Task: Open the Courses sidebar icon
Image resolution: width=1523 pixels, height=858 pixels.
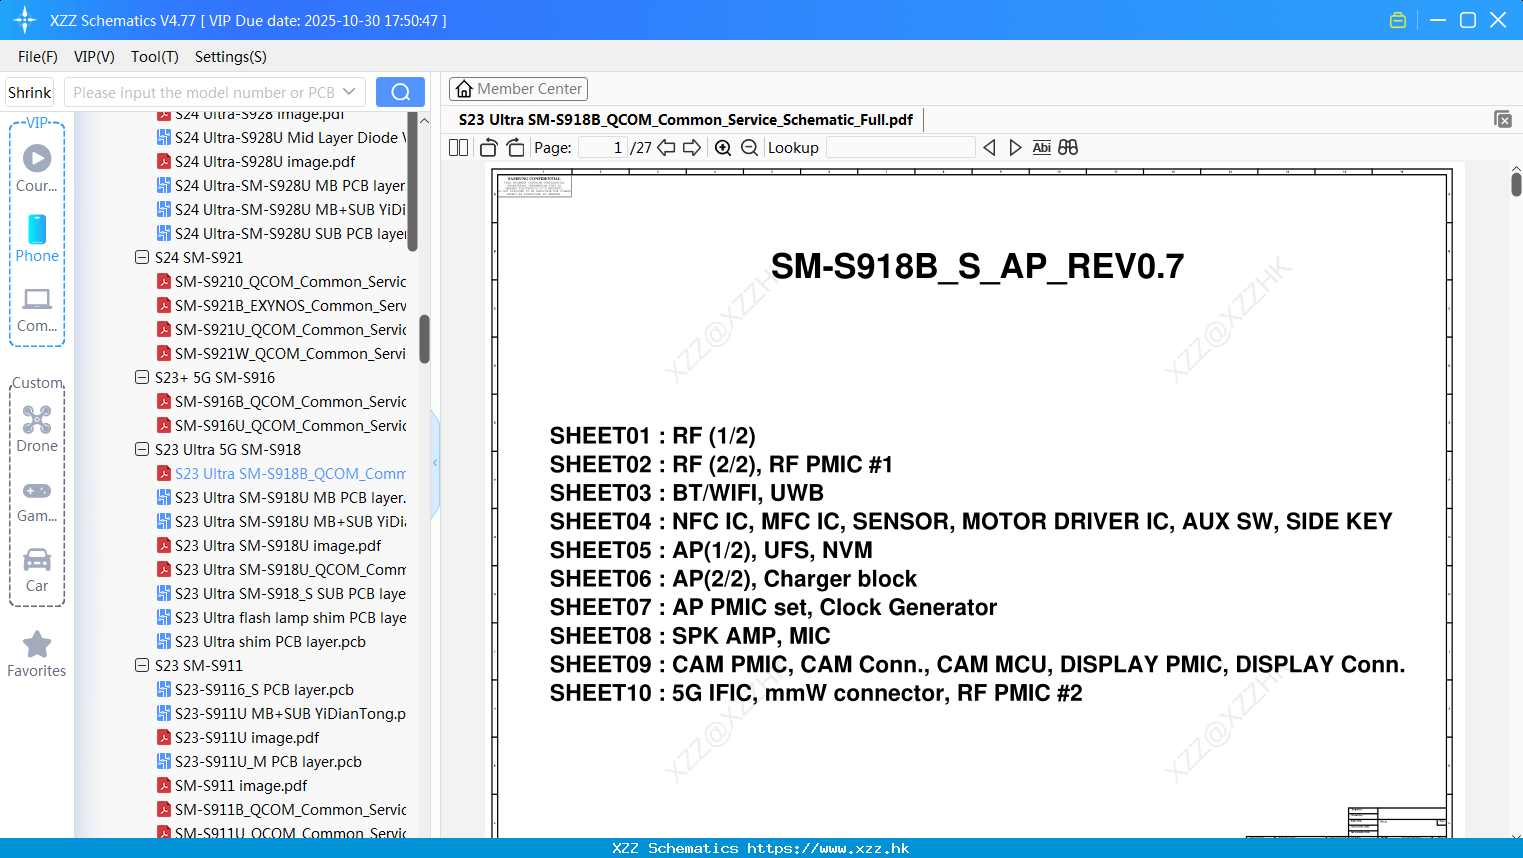Action: click(x=37, y=167)
